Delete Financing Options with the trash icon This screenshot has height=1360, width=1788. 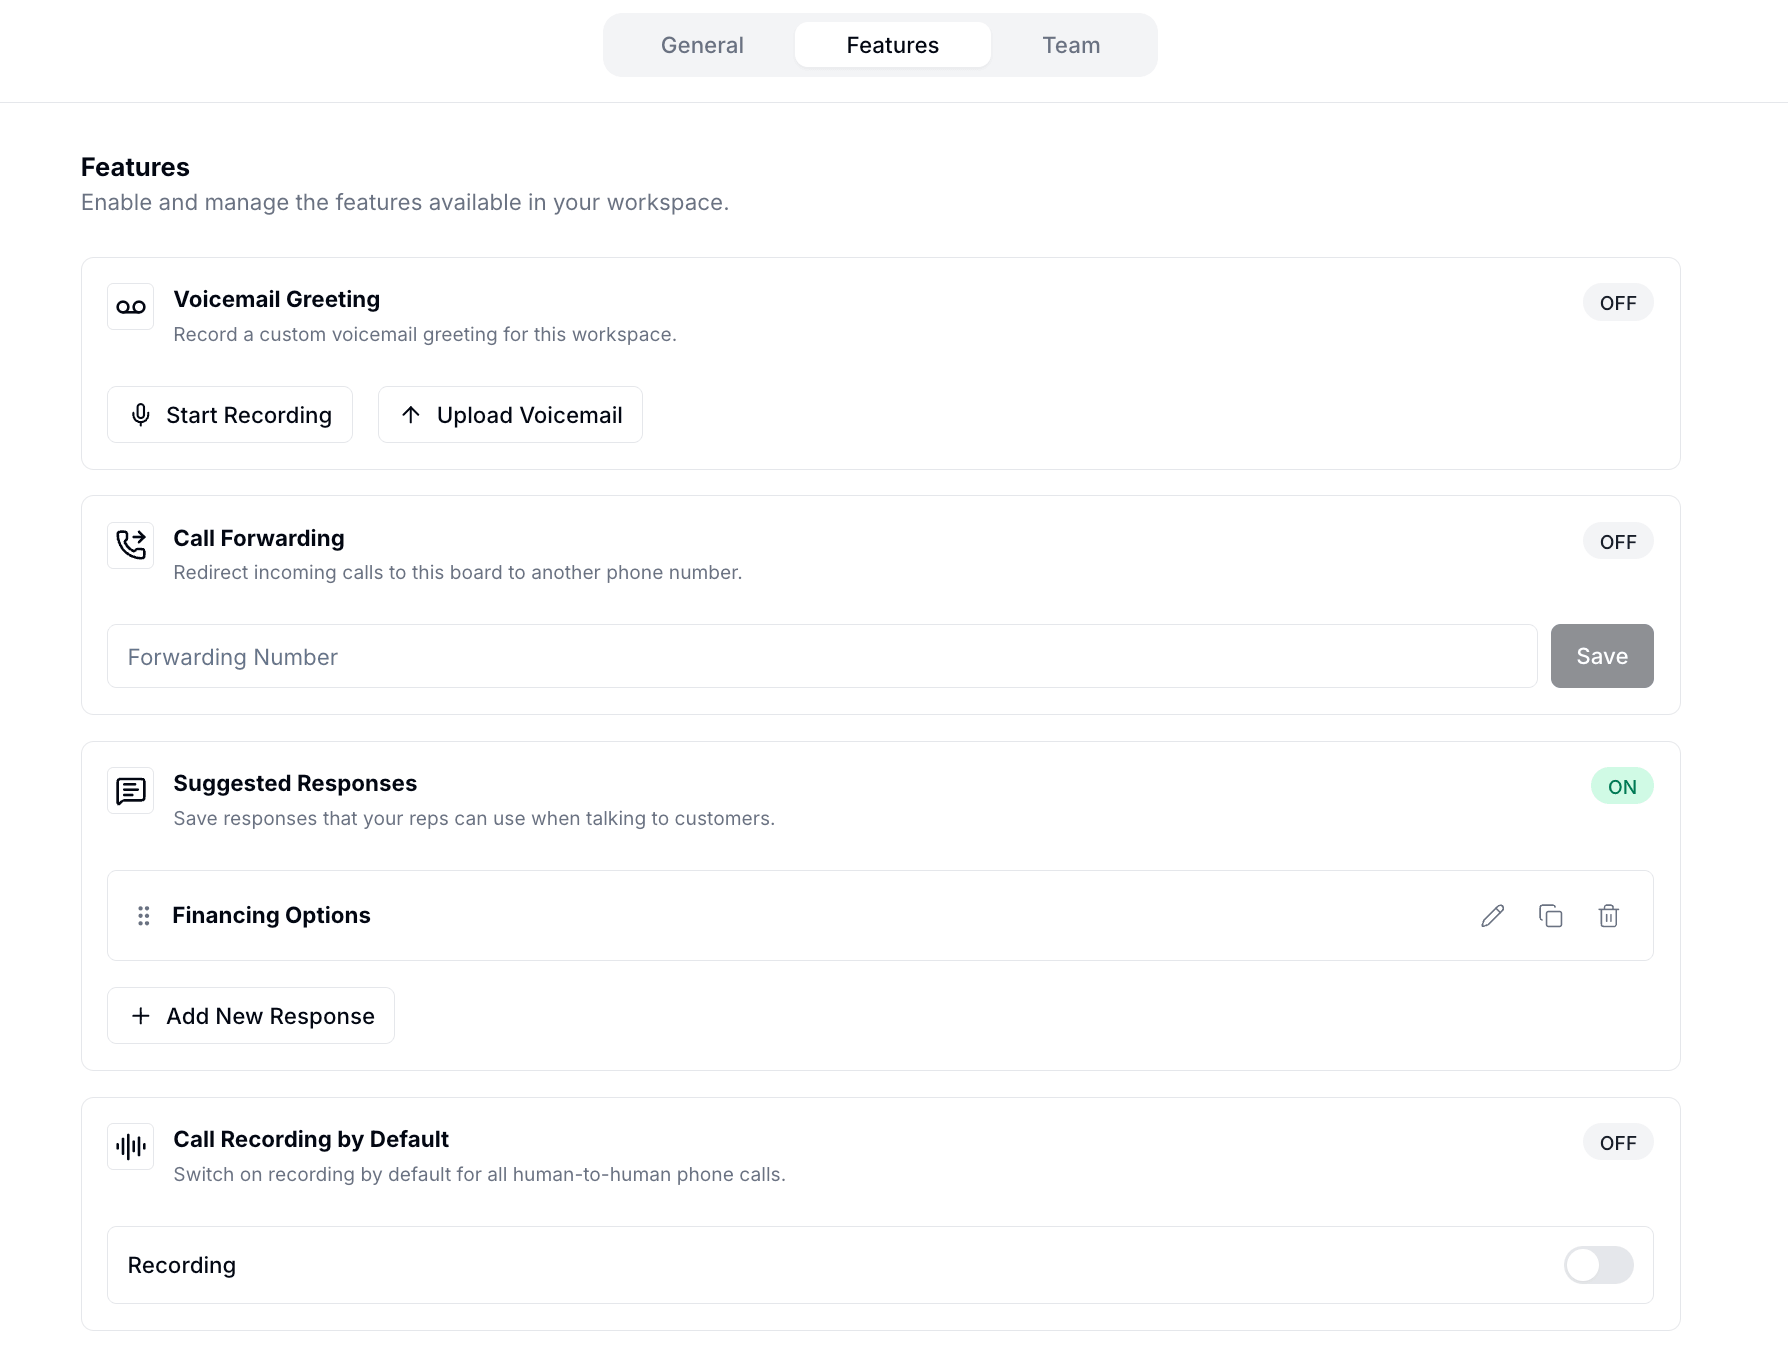1609,916
